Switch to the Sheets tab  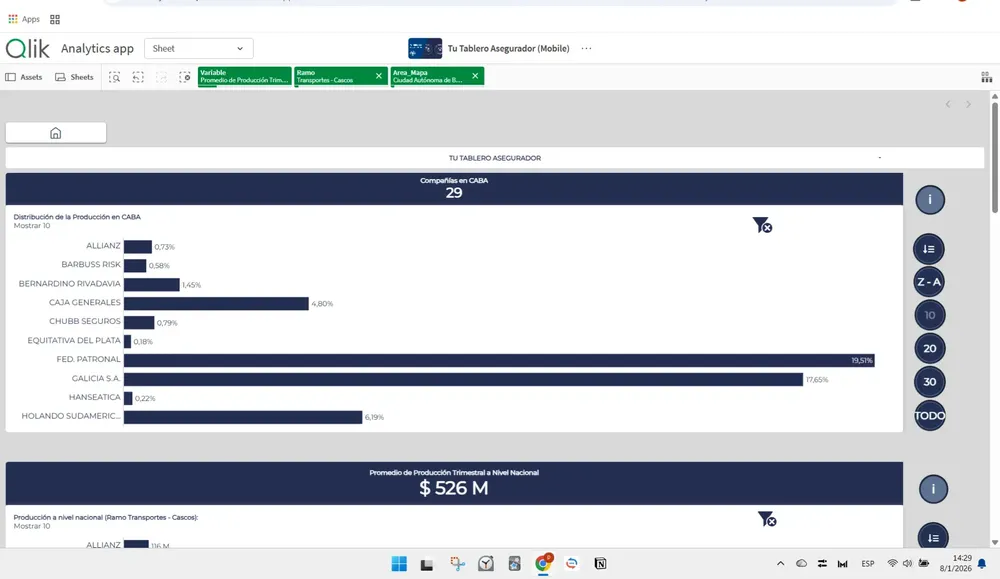tap(74, 76)
